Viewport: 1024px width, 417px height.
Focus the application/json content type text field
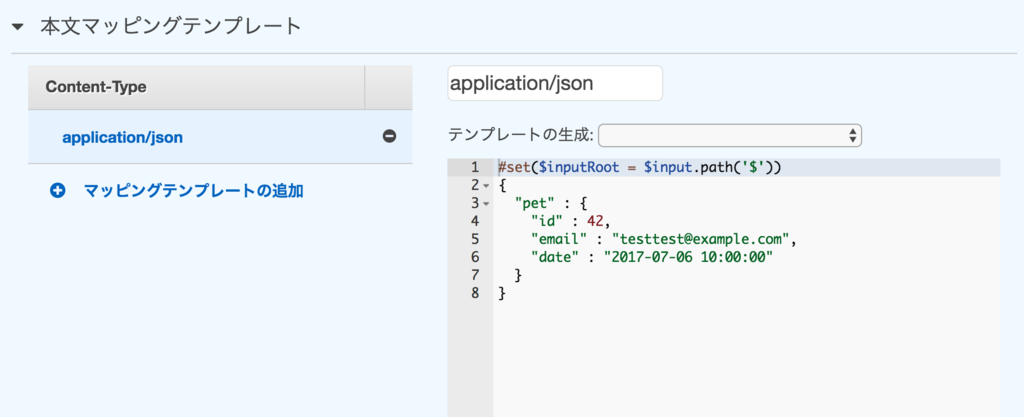[x=554, y=84]
